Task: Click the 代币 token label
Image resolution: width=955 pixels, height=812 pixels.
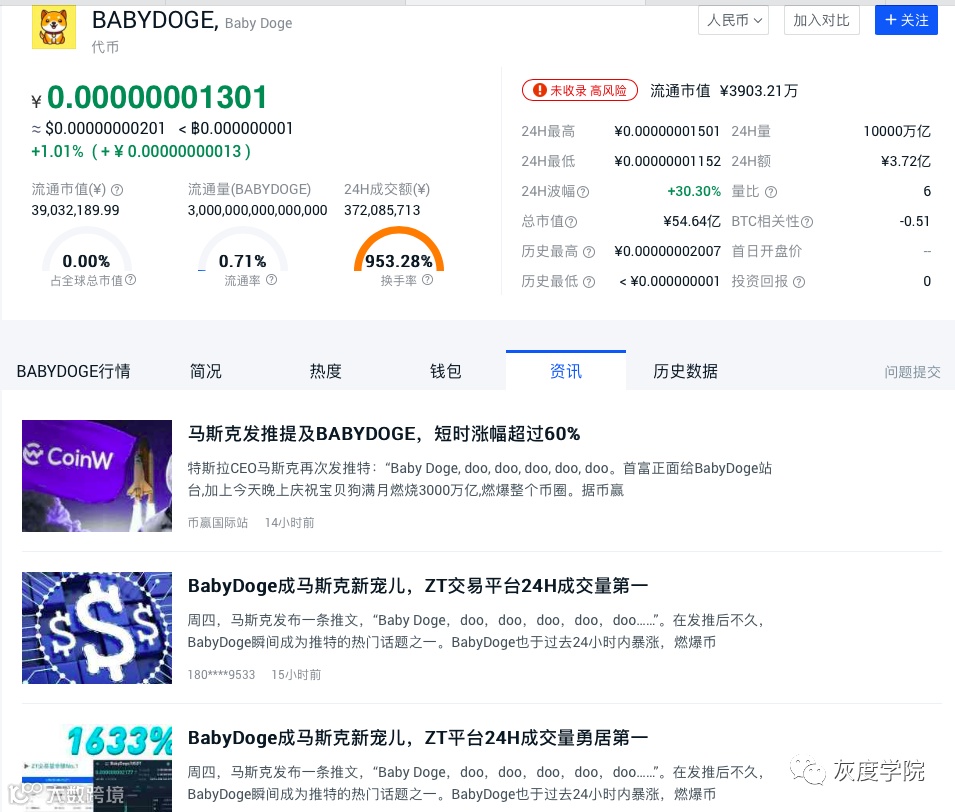Action: click(x=105, y=47)
